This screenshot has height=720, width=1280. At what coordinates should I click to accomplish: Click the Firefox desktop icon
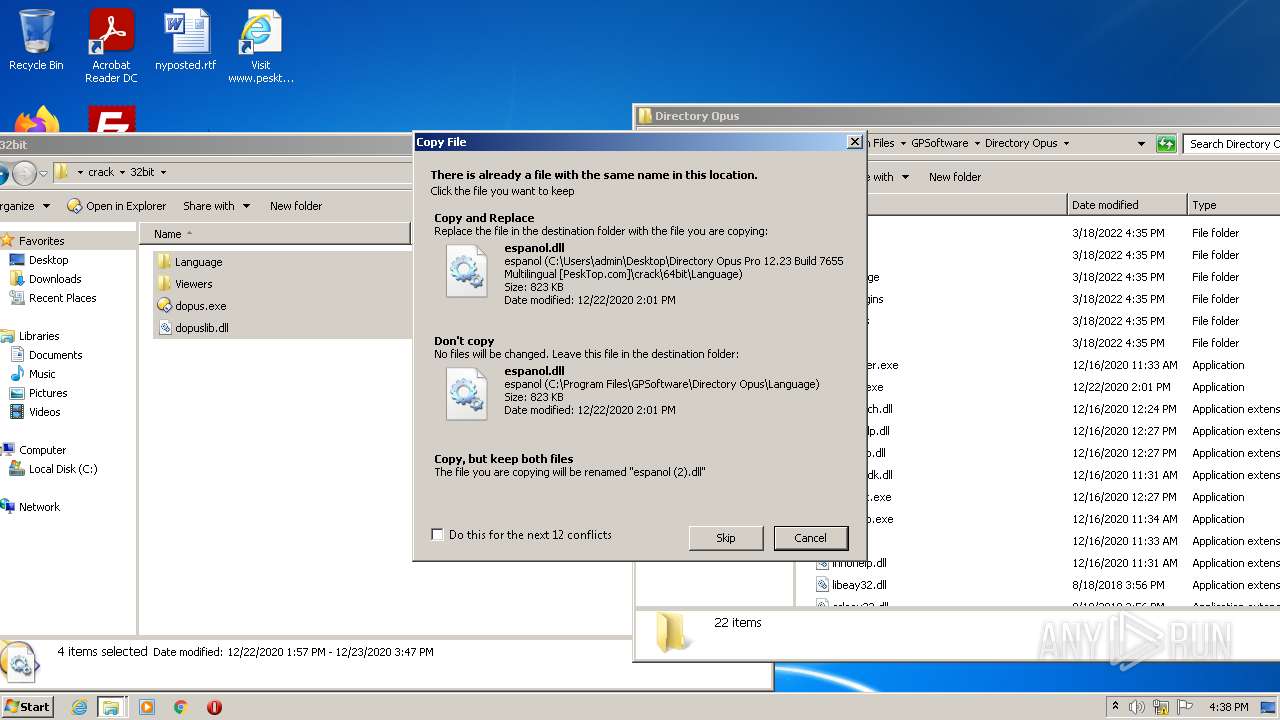click(x=36, y=119)
